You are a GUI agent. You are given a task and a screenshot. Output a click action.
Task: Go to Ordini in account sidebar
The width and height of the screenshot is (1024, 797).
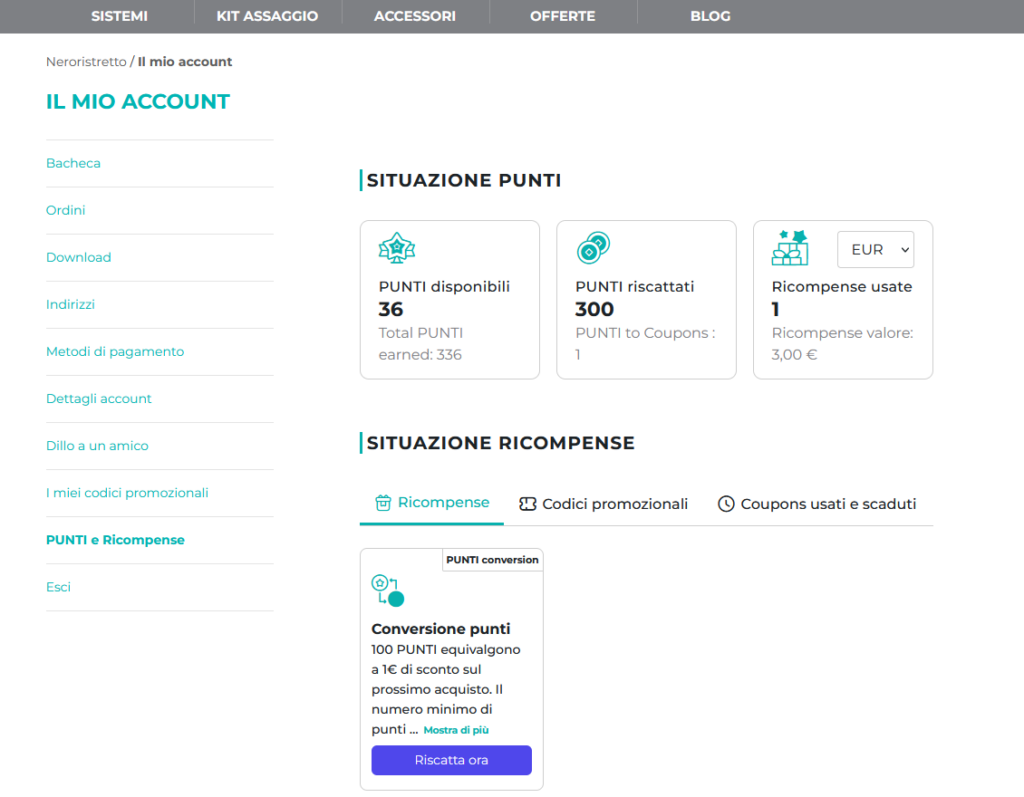click(x=66, y=210)
